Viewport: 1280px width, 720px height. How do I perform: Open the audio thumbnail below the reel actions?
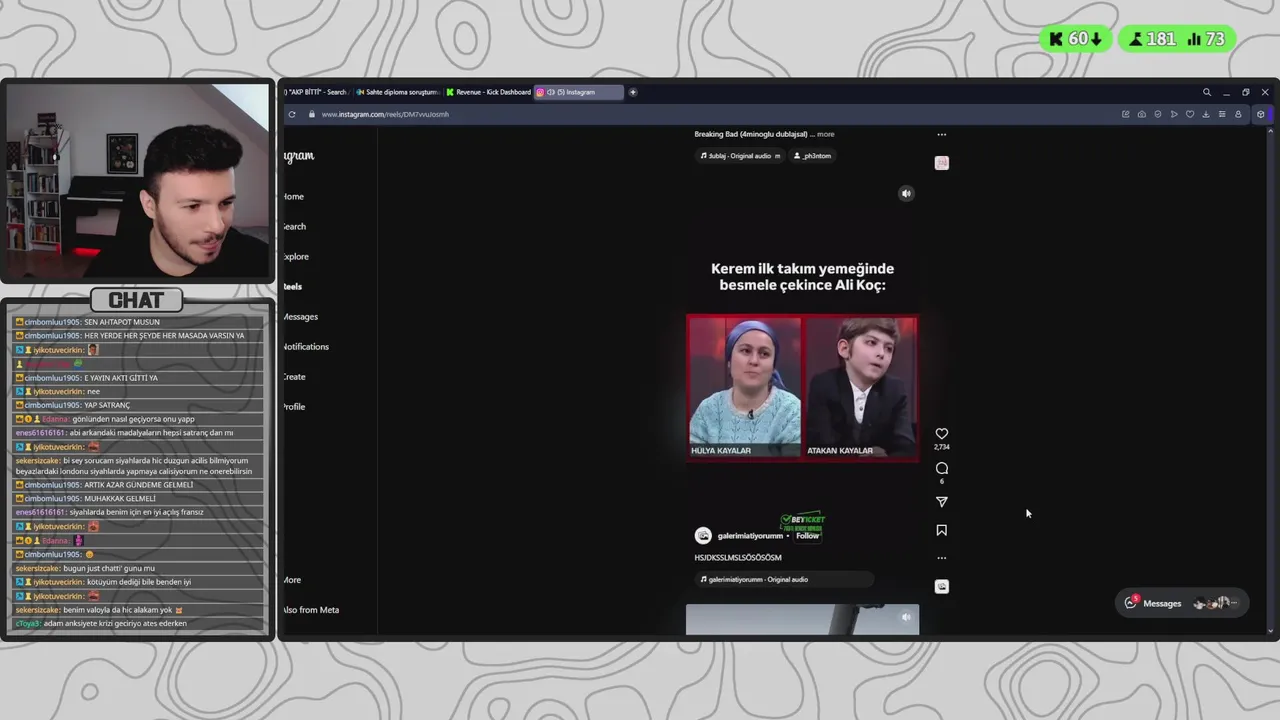[x=941, y=587]
